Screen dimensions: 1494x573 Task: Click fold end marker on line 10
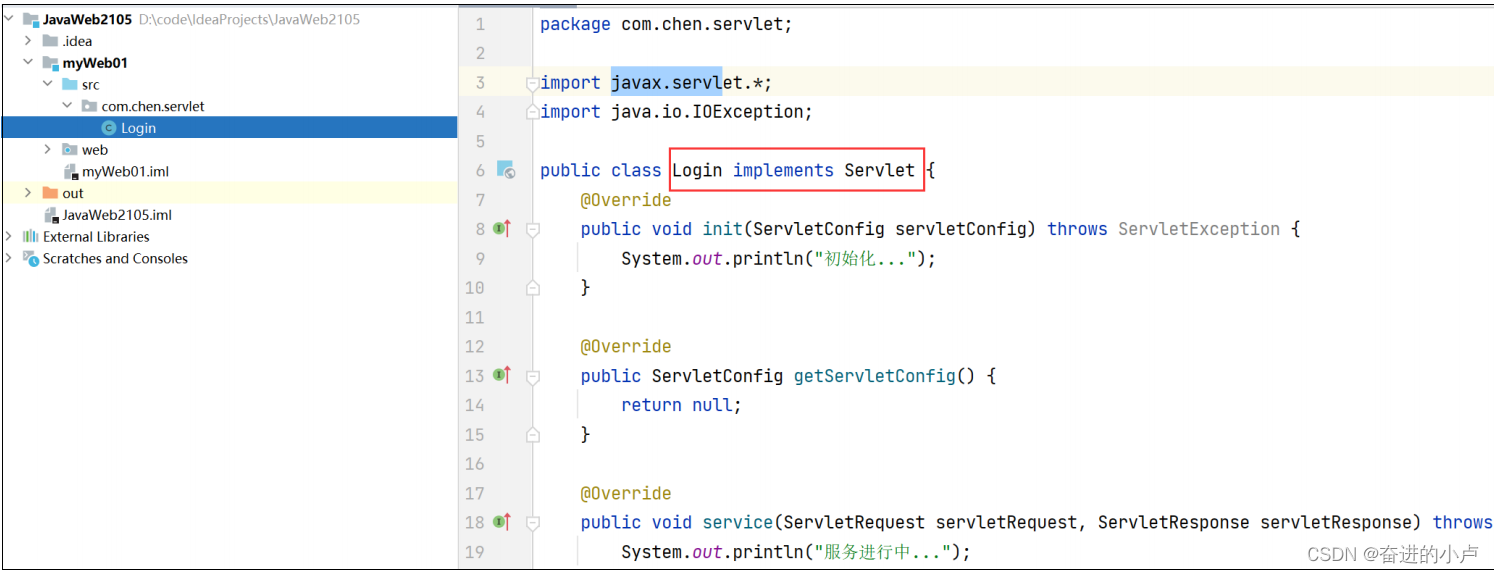pos(533,288)
